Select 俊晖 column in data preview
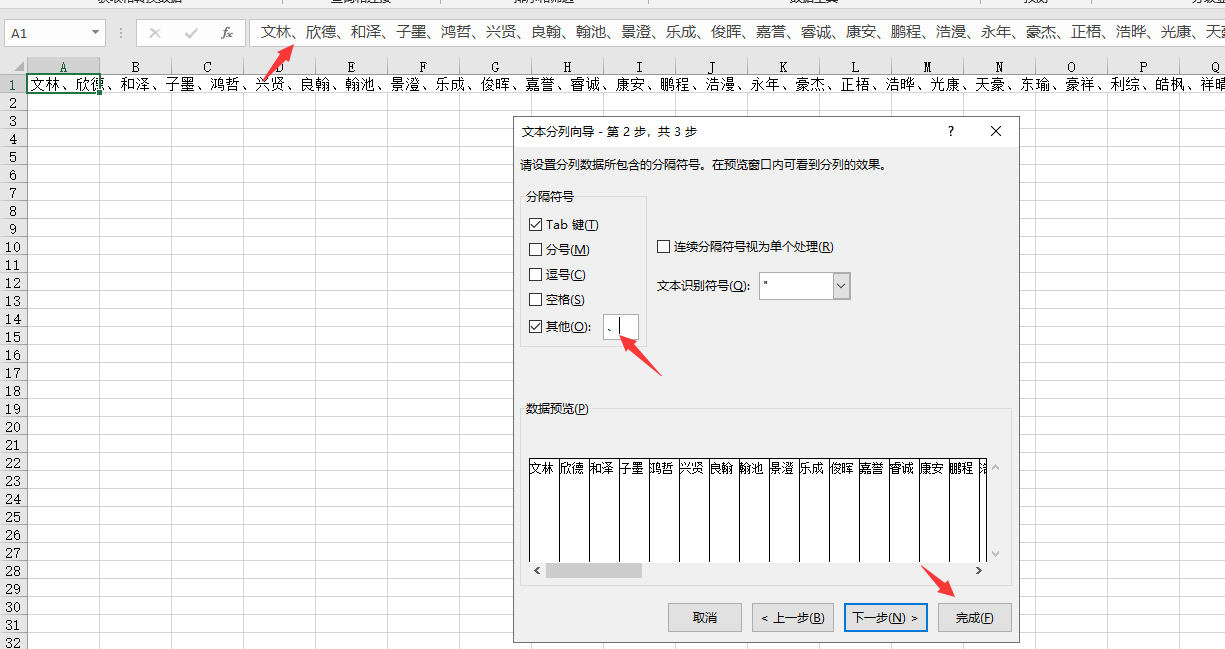The image size is (1225, 649). [x=844, y=510]
